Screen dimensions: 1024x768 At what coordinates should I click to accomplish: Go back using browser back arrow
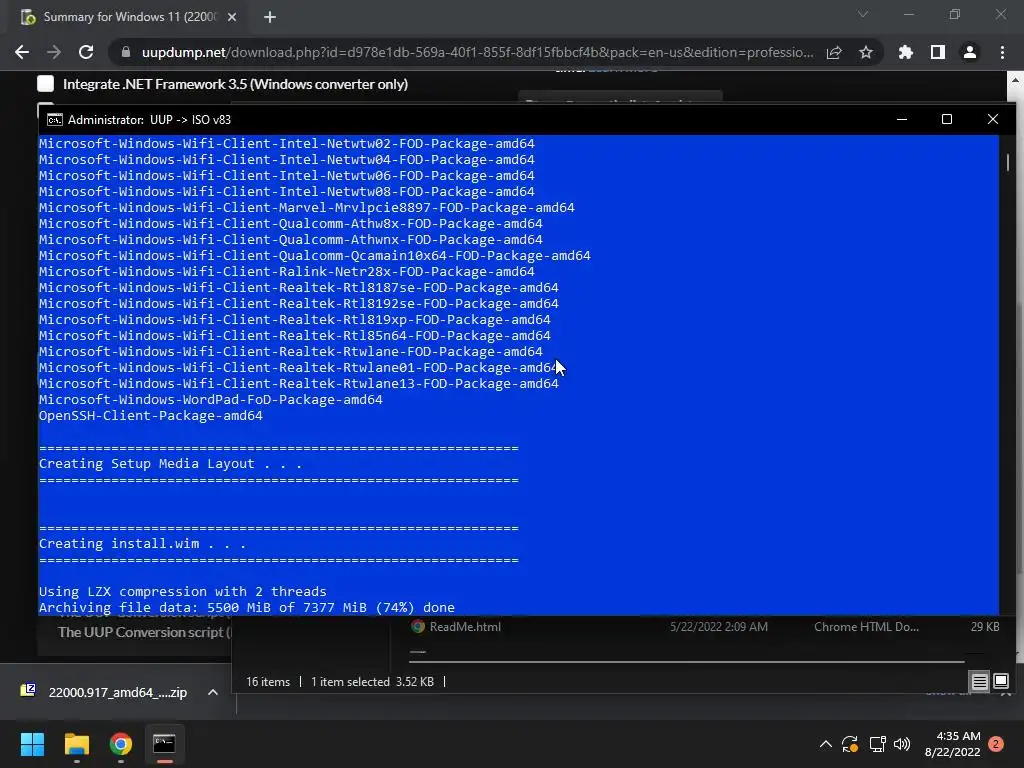tap(22, 52)
